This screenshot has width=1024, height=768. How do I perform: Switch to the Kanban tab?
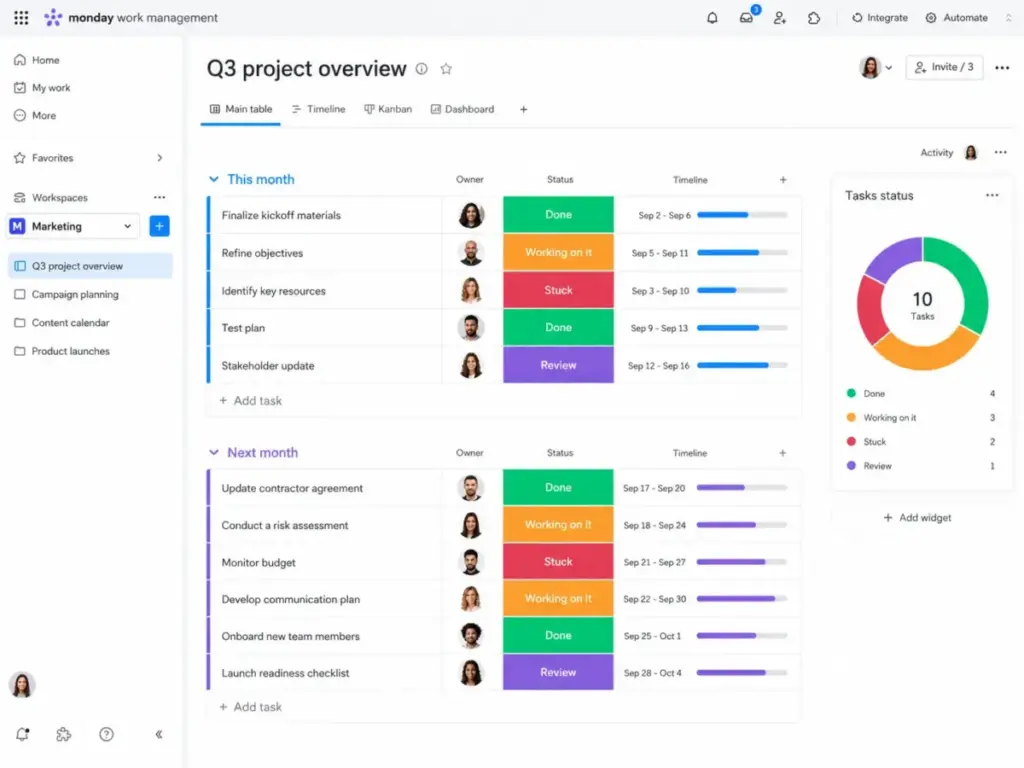(388, 109)
